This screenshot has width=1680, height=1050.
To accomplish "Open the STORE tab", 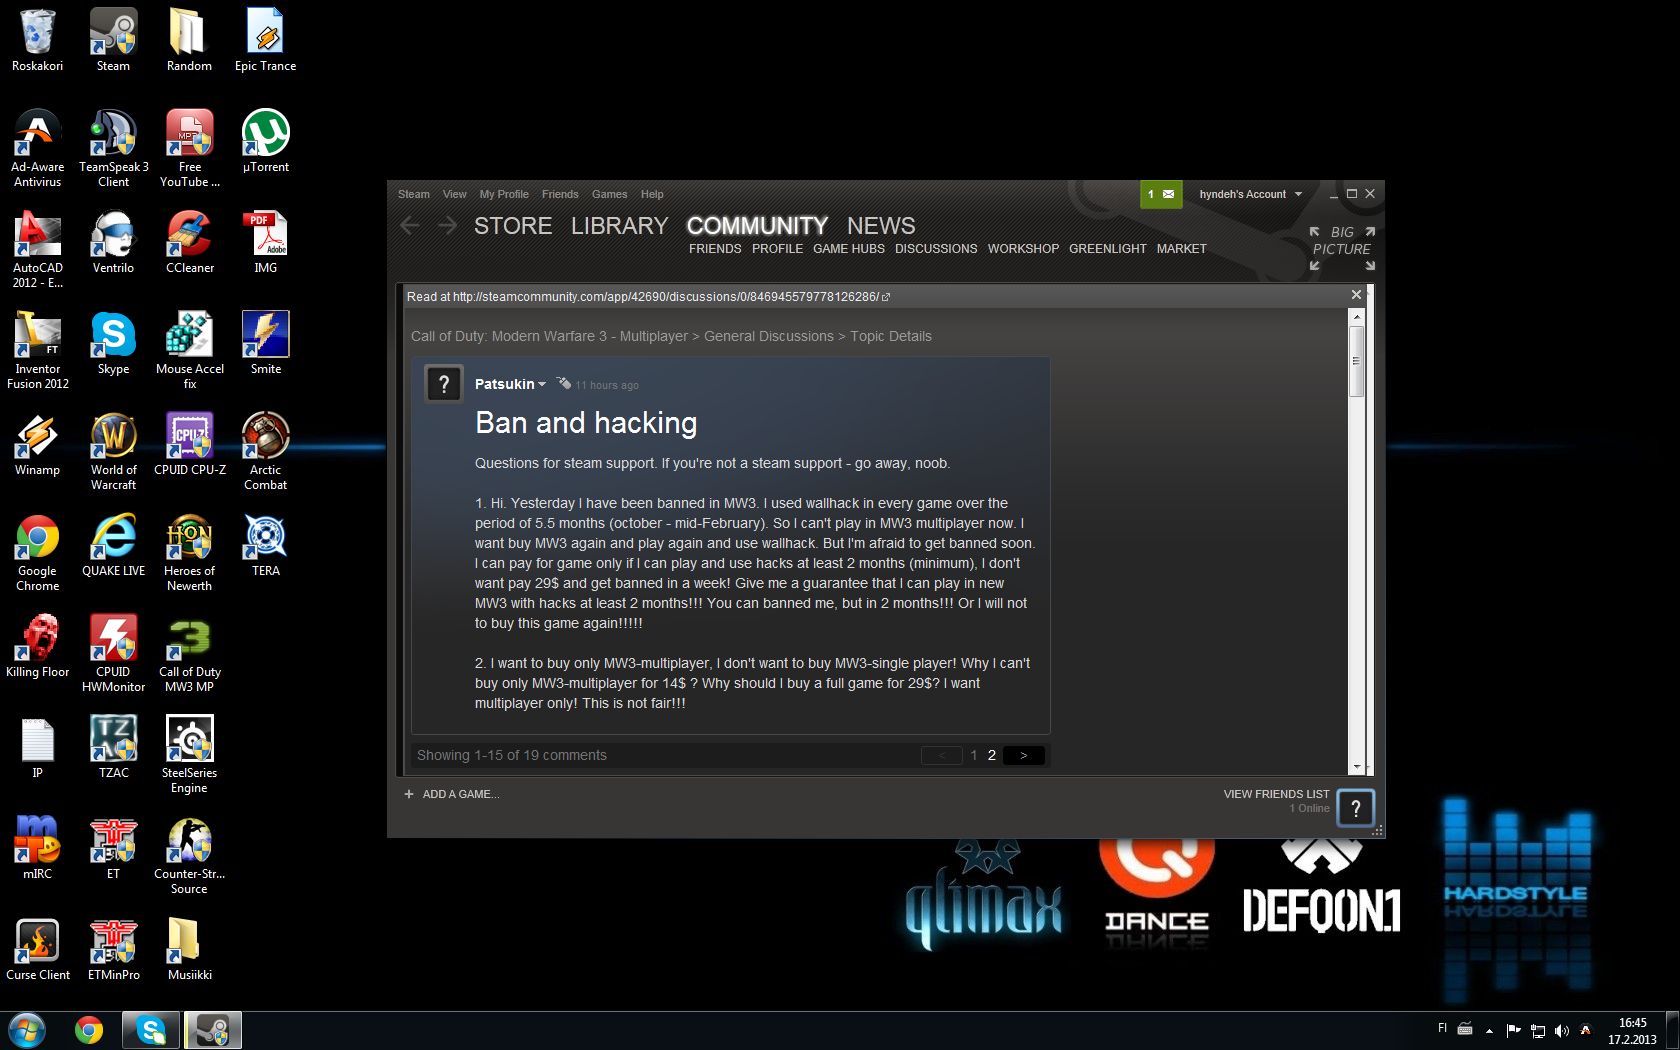I will click(513, 226).
